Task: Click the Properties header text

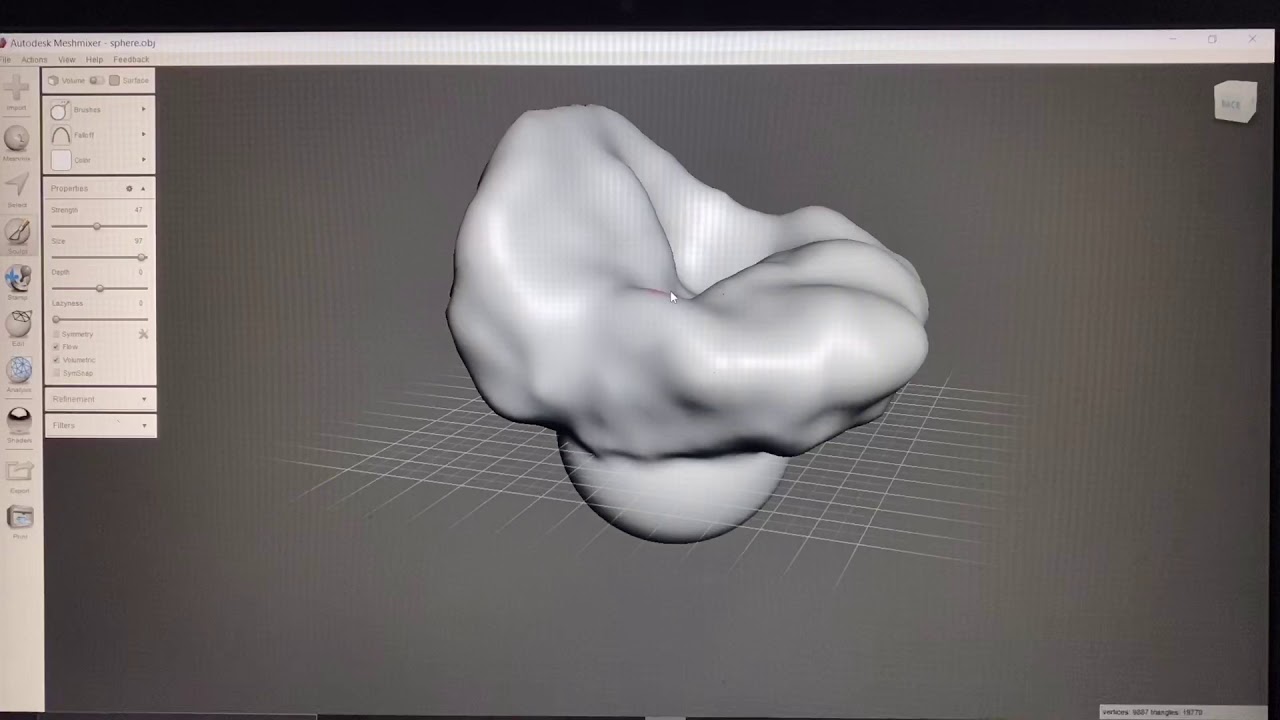Action: [70, 188]
